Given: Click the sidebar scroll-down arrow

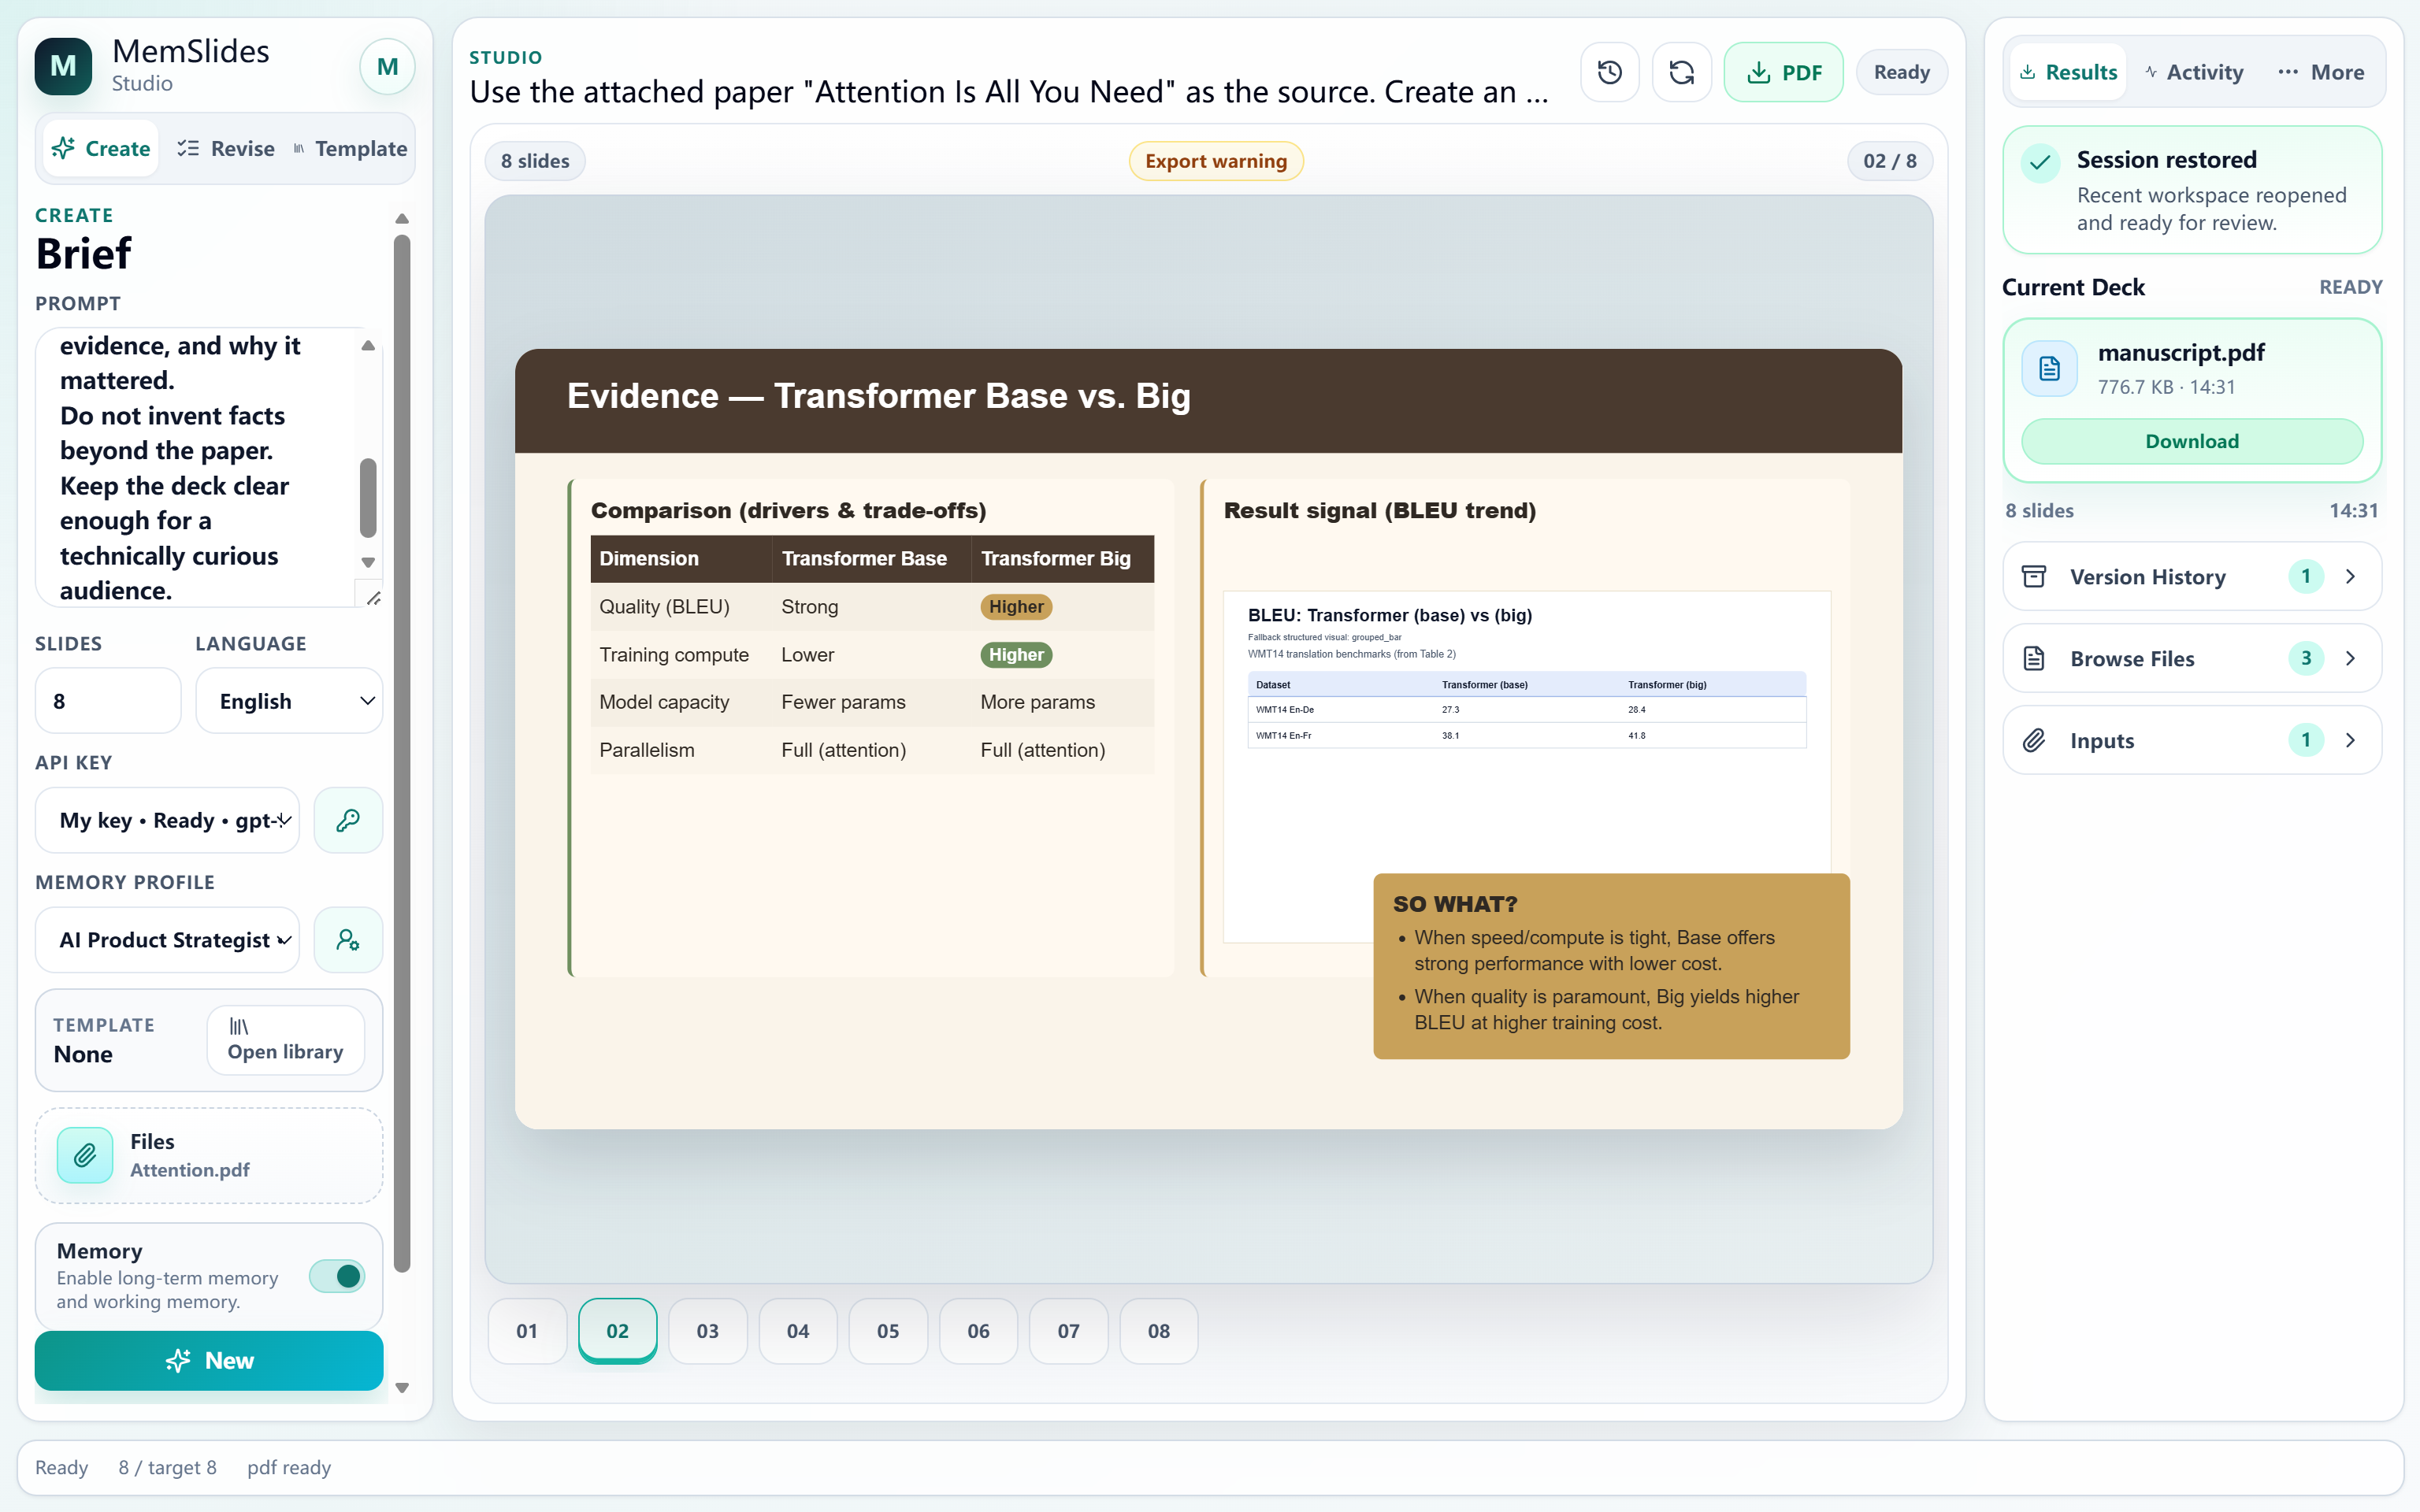Looking at the screenshot, I should (402, 1388).
